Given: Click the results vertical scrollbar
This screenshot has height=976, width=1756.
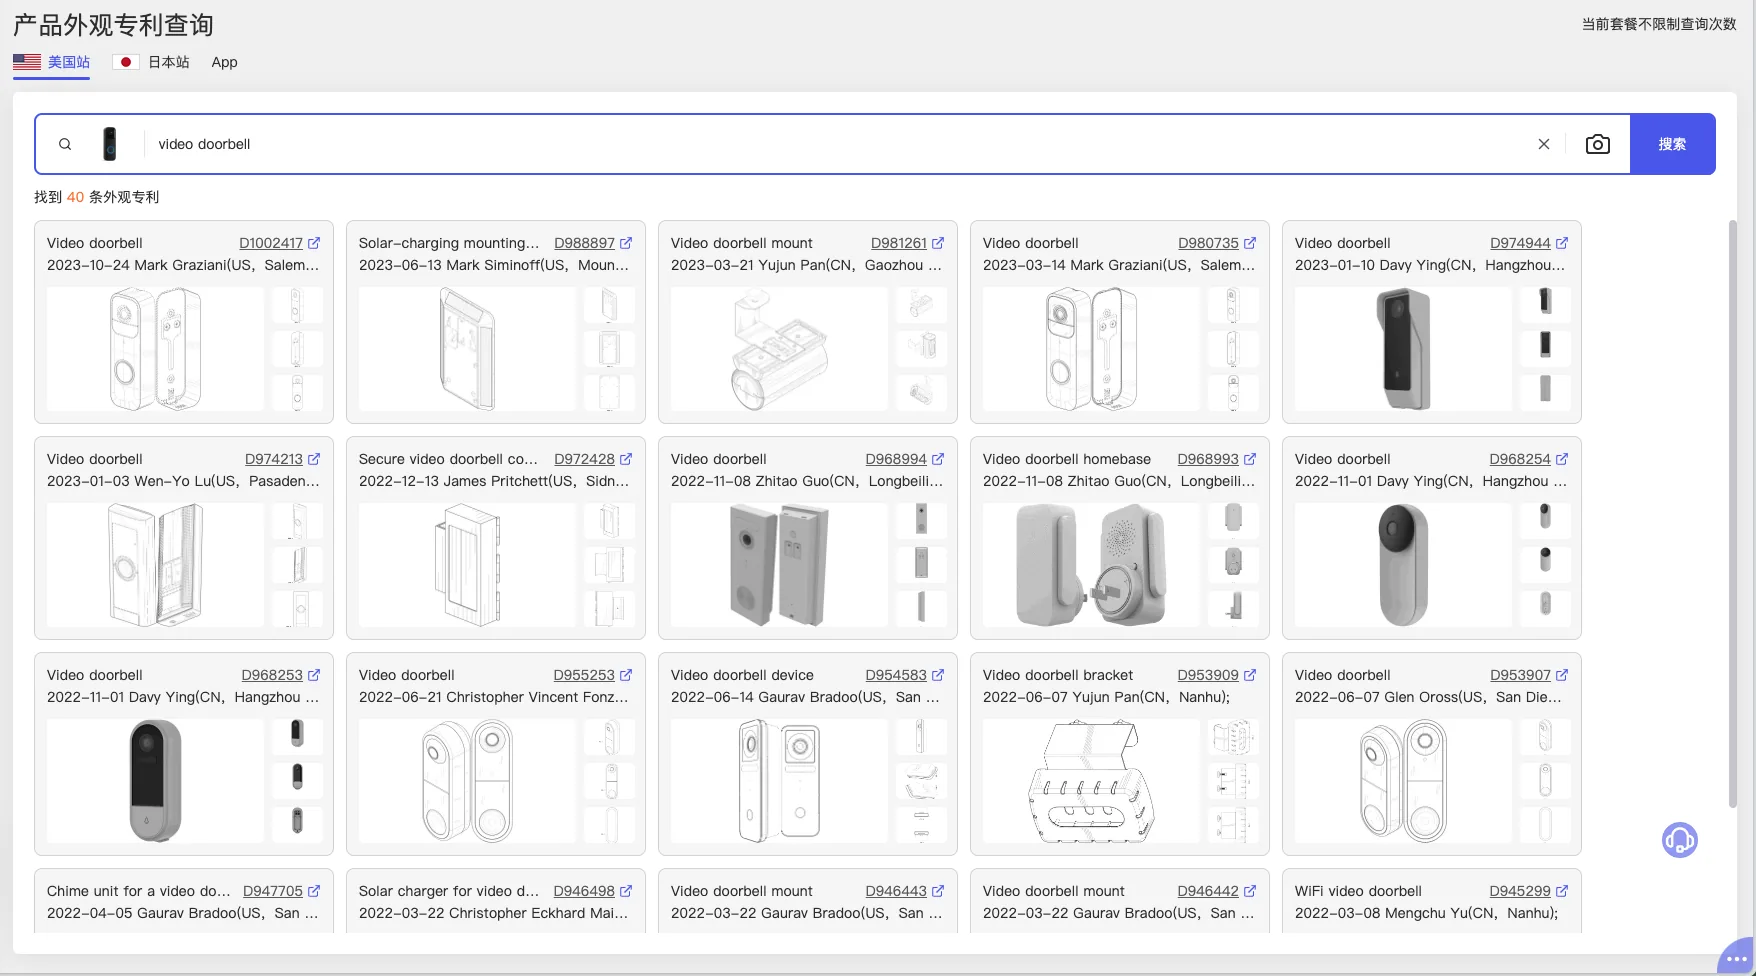Looking at the screenshot, I should point(1733,513).
